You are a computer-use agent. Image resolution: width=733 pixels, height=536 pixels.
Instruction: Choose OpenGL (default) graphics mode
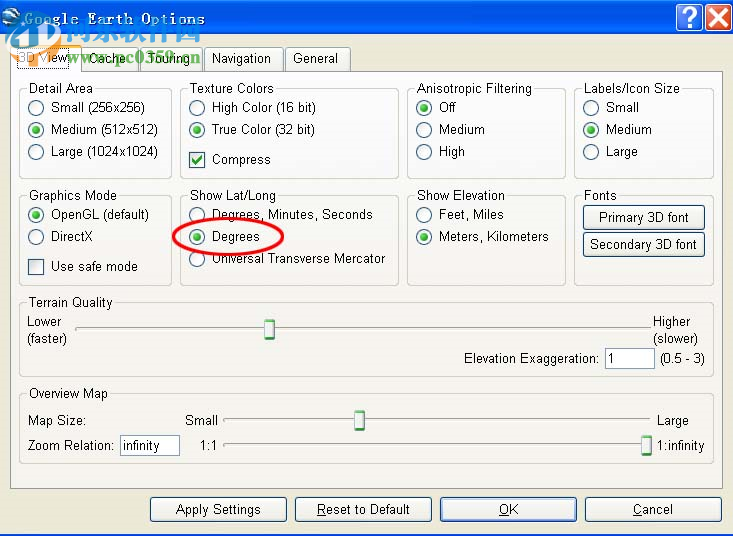pyautogui.click(x=89, y=215)
